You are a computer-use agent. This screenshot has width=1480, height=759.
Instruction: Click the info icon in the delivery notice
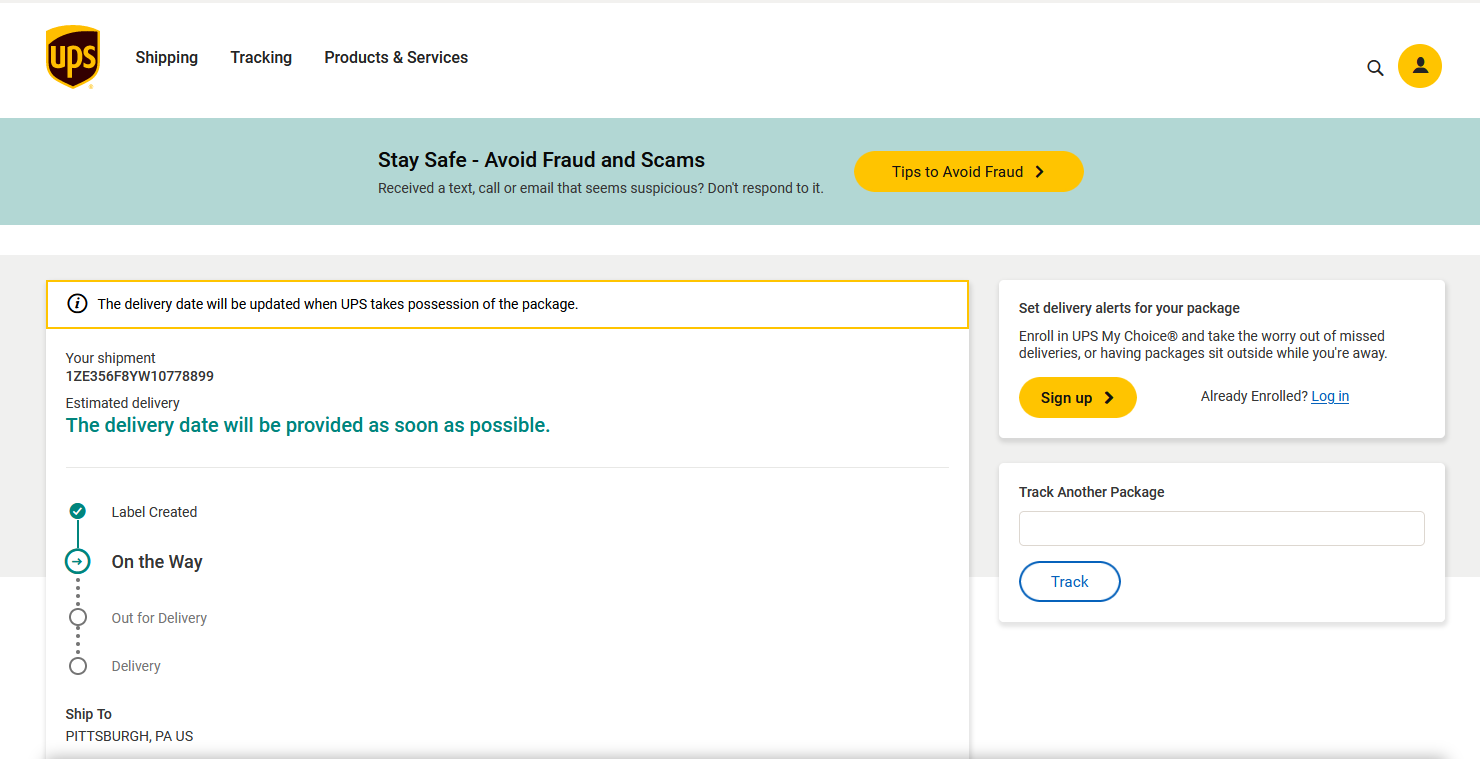click(77, 304)
